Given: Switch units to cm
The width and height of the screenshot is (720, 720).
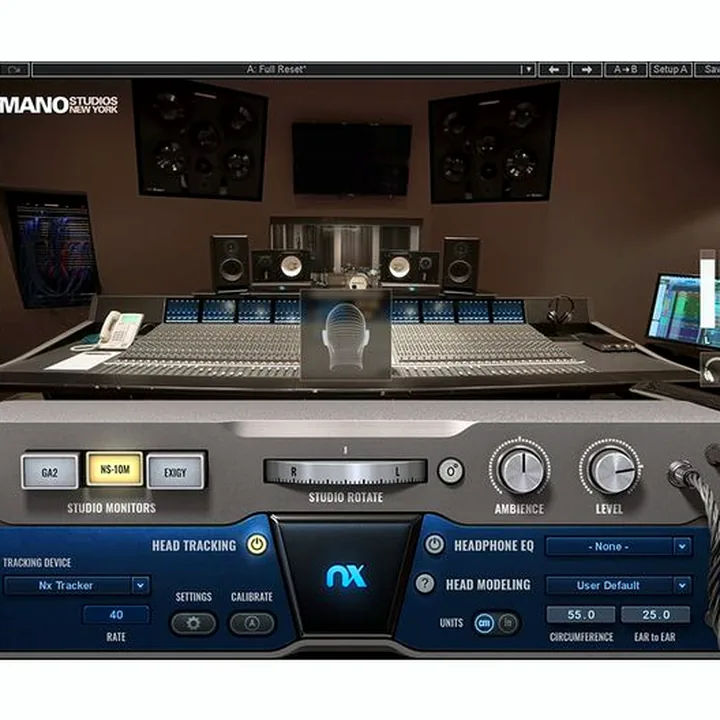Looking at the screenshot, I should coord(484,623).
